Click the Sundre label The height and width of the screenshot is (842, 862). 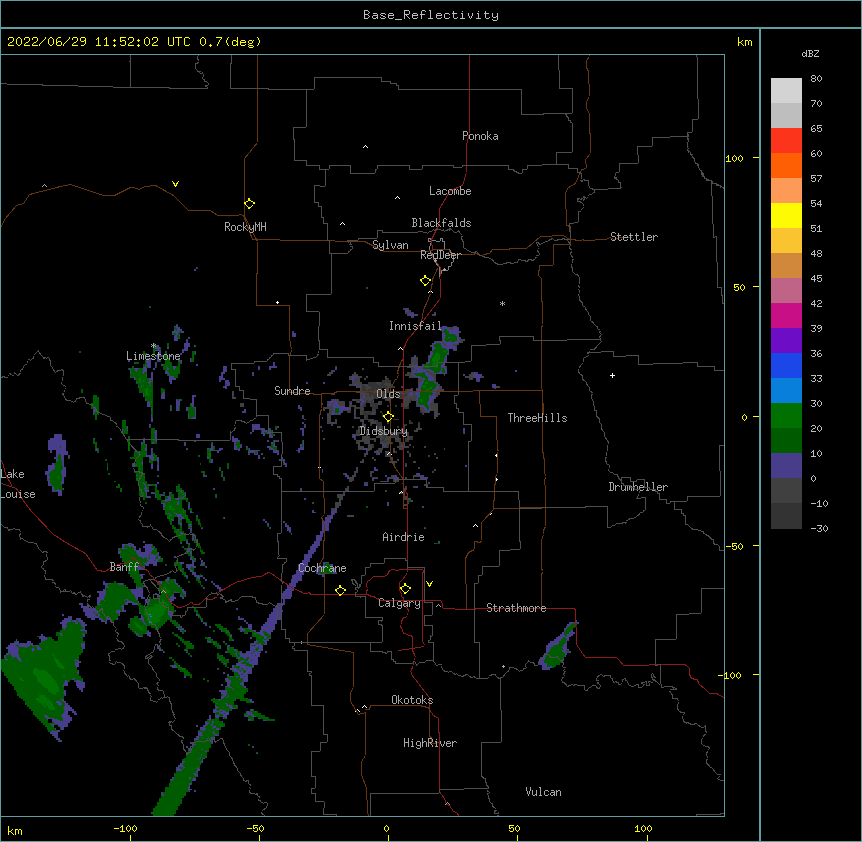292,391
